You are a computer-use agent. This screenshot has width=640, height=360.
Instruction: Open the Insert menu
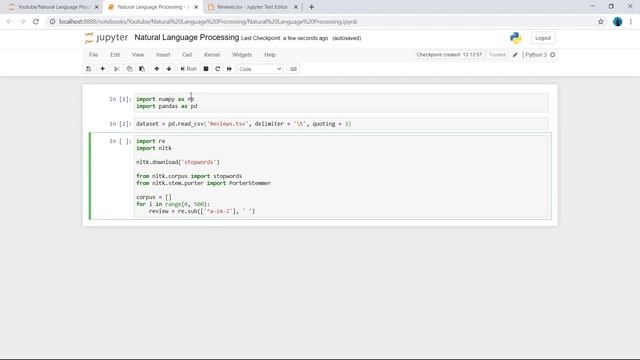[163, 55]
